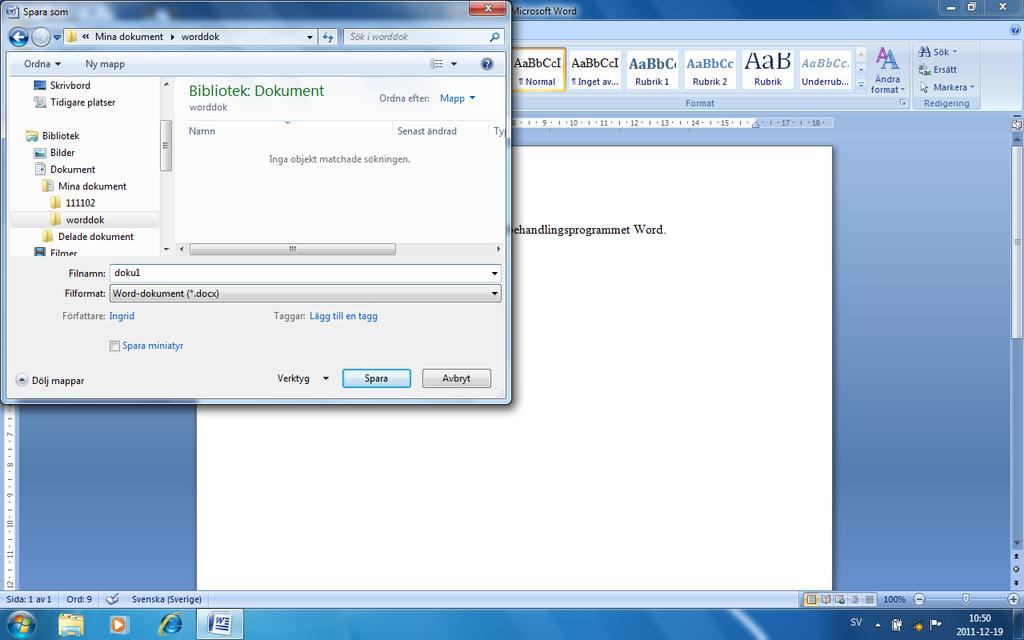Viewport: 1024px width, 640px height.
Task: Select the Skrivbord location in the folder tree
Action: [x=62, y=86]
